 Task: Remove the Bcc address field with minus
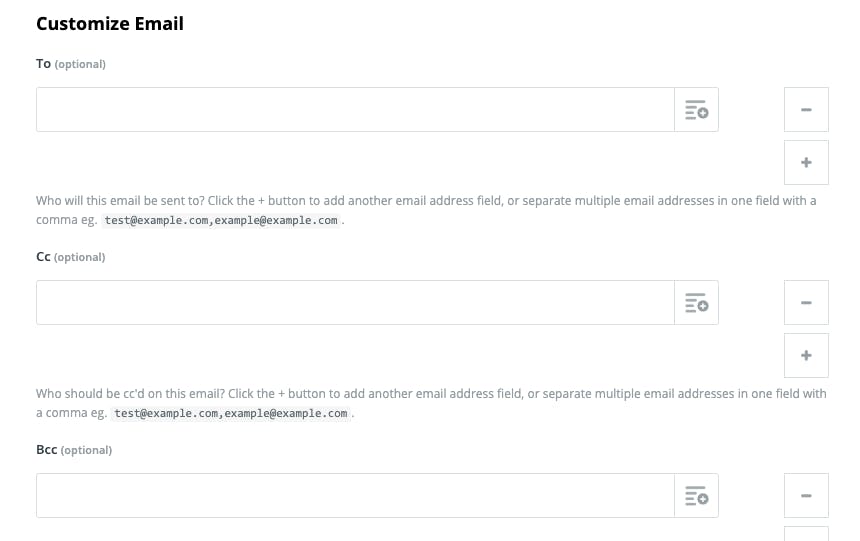point(806,496)
